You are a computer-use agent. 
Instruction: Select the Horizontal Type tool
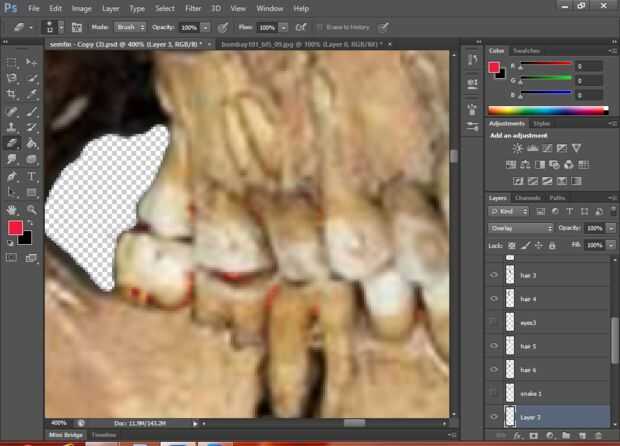(31, 176)
